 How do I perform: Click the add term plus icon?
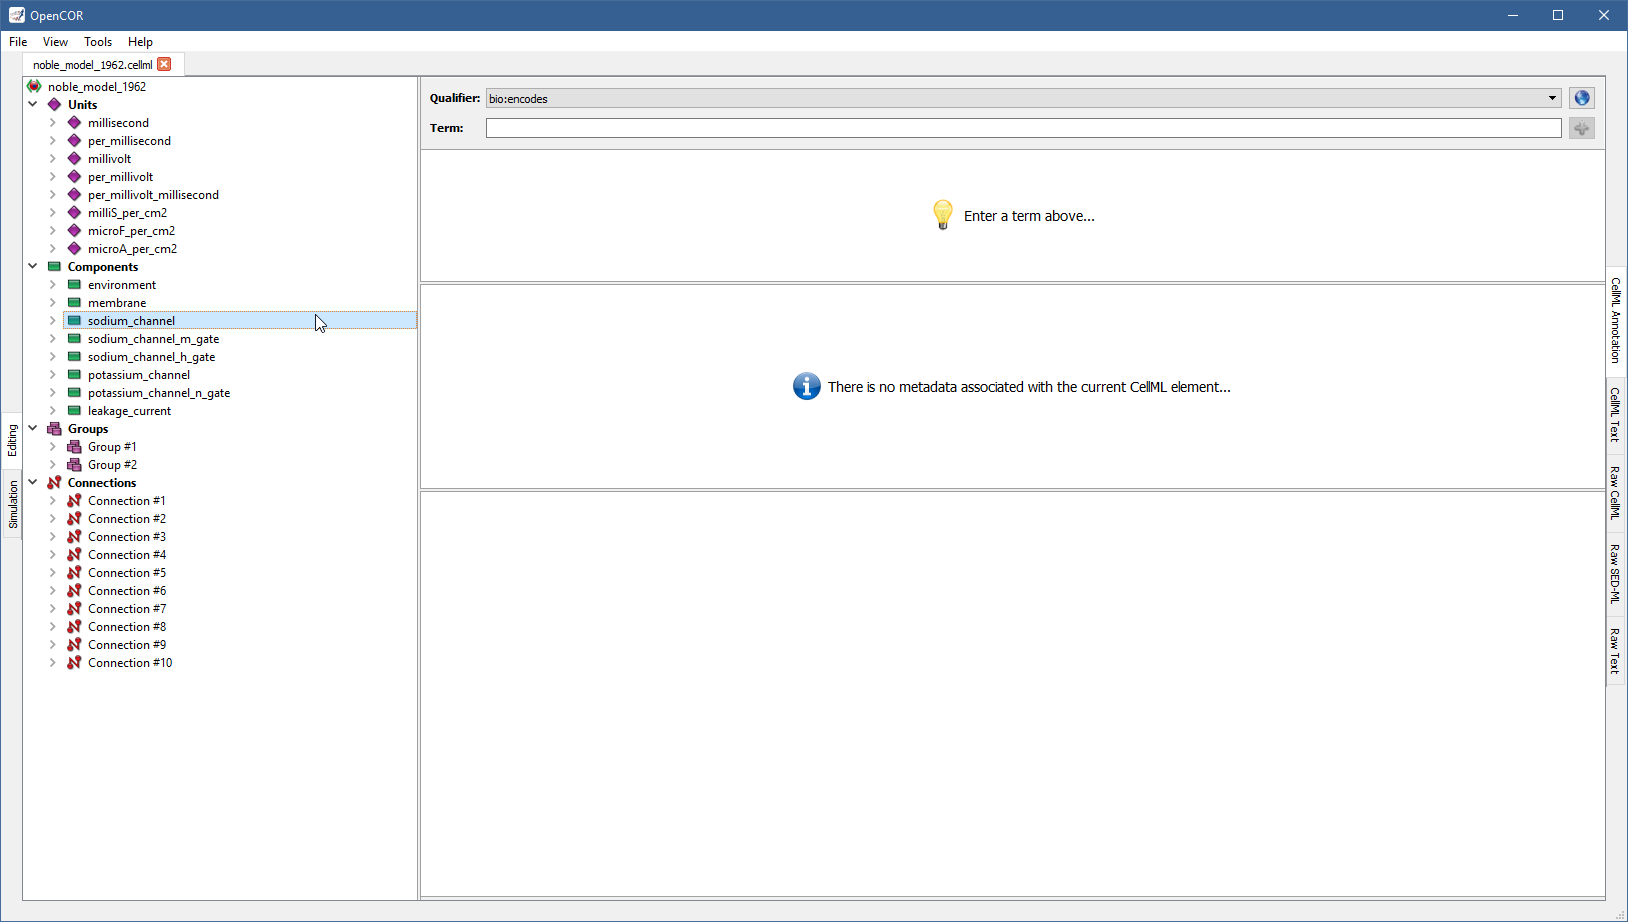tap(1581, 128)
